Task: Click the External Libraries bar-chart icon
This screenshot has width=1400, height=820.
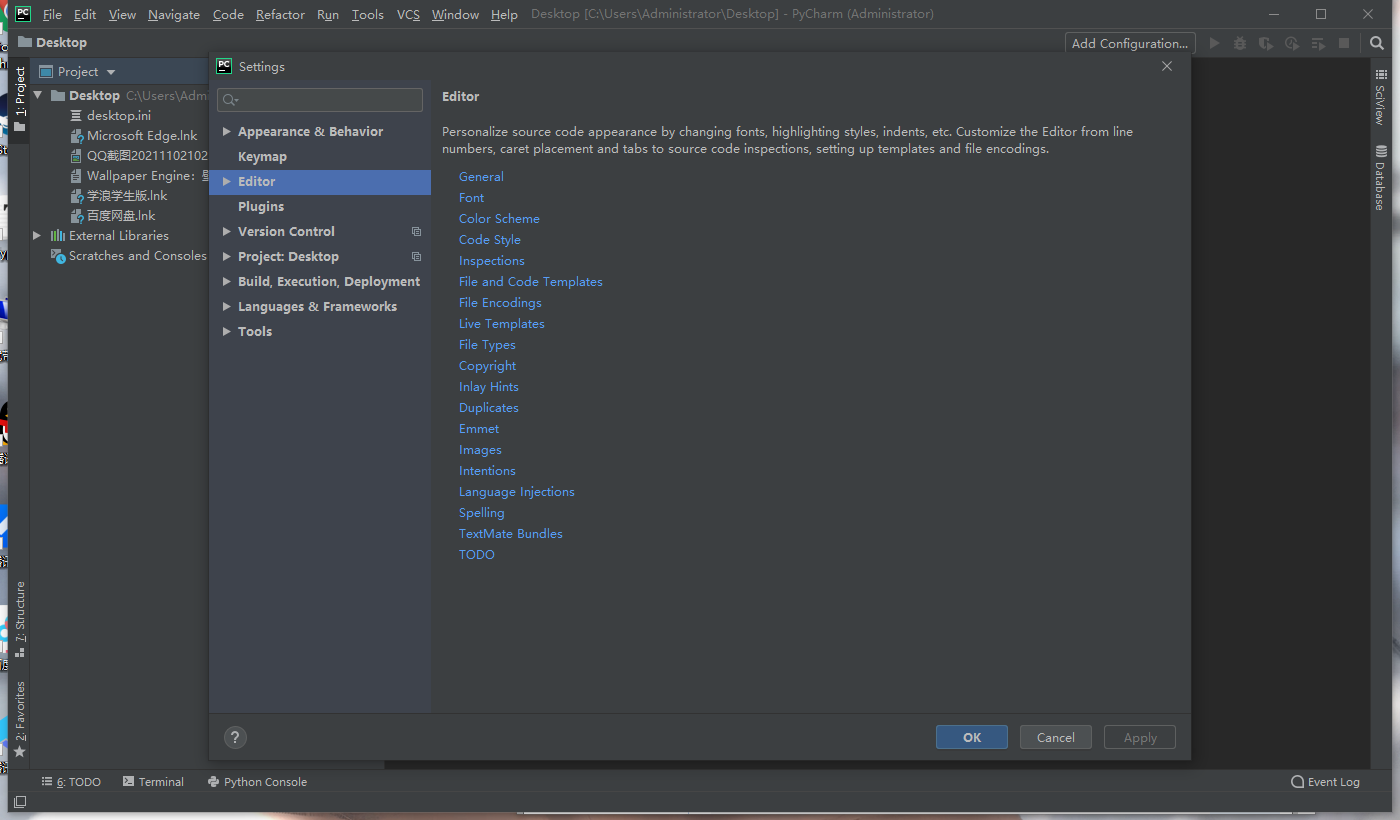Action: [x=58, y=236]
